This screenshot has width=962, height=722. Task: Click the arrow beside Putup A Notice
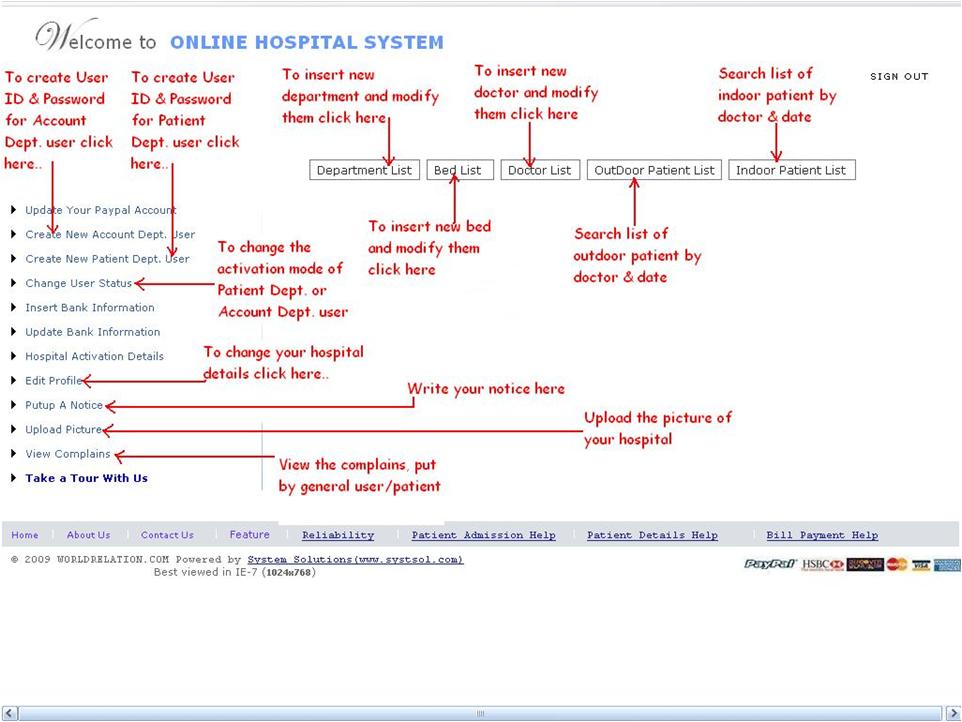click(x=13, y=405)
